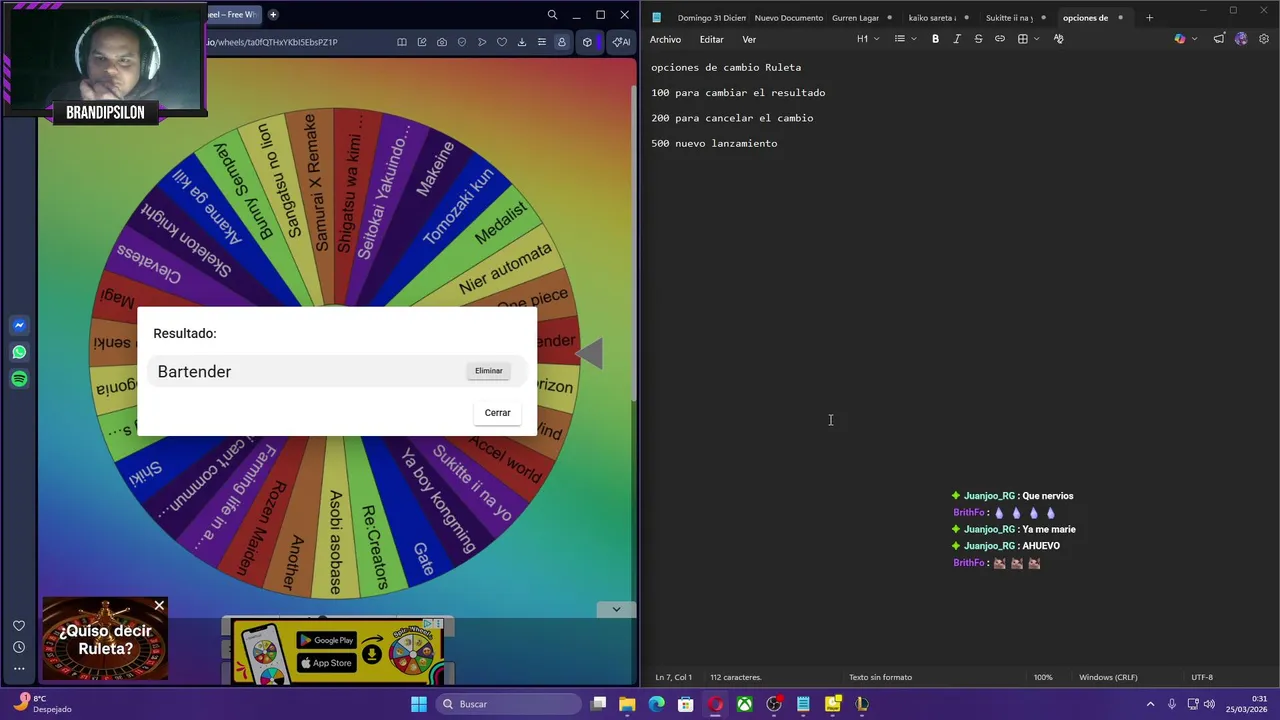
Task: Click the weather widget on taskbar
Action: tap(45, 704)
